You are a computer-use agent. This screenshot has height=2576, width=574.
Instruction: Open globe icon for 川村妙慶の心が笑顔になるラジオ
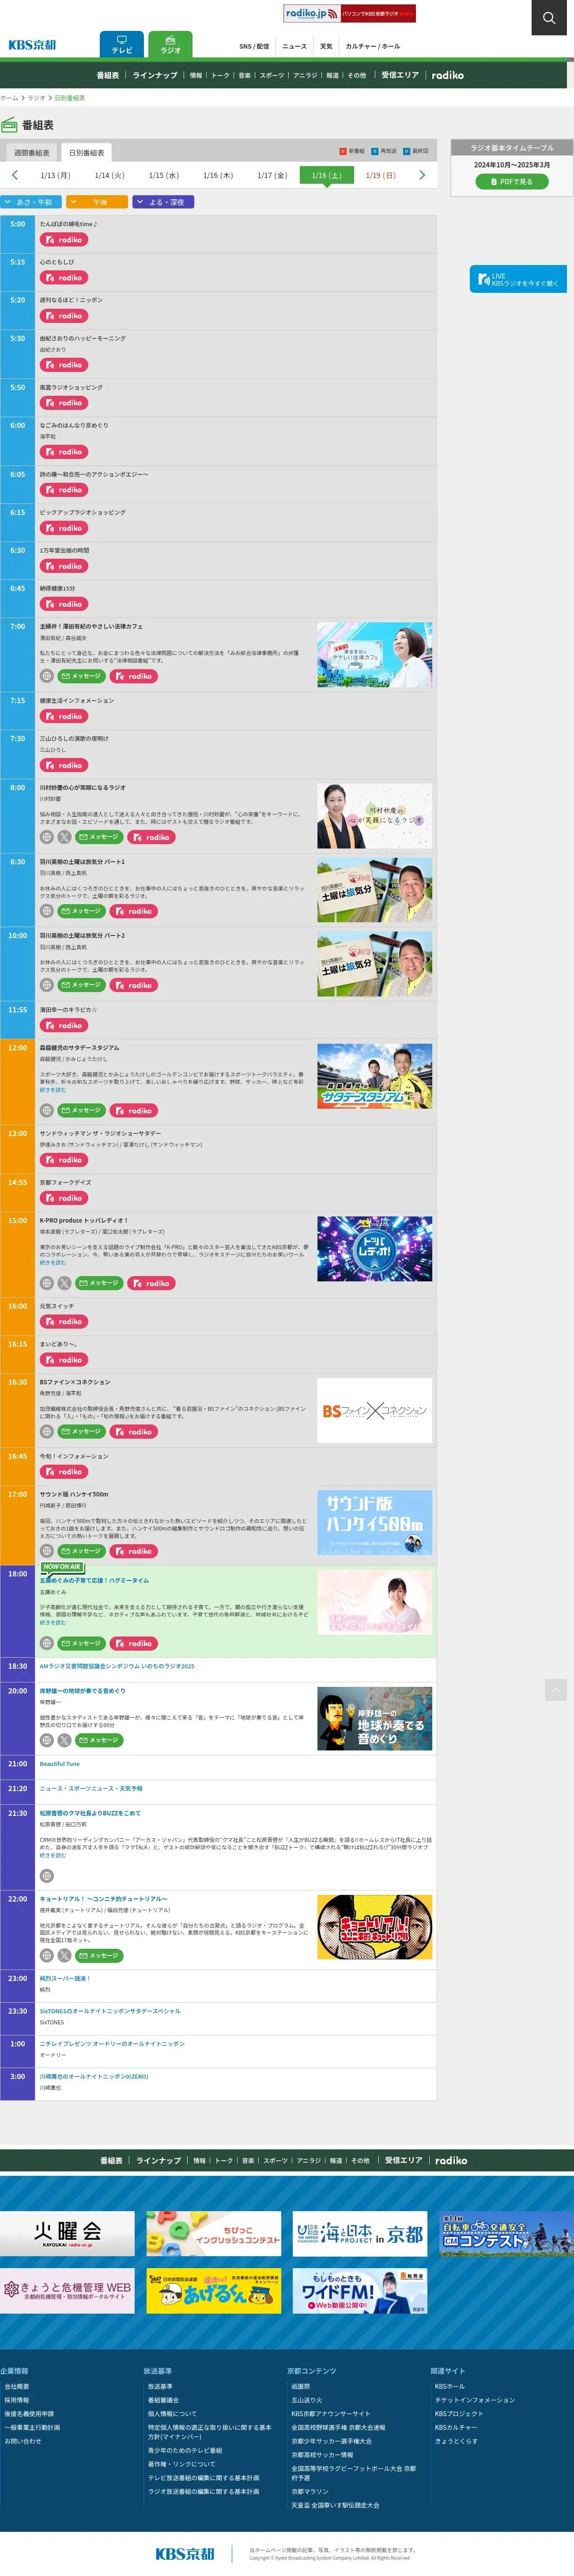coord(46,837)
